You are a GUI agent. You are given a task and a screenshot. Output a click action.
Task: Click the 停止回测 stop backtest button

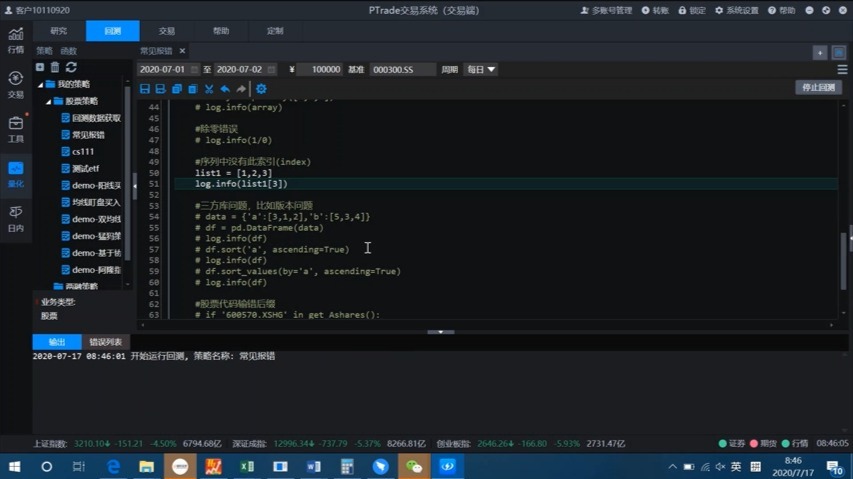[x=818, y=88]
